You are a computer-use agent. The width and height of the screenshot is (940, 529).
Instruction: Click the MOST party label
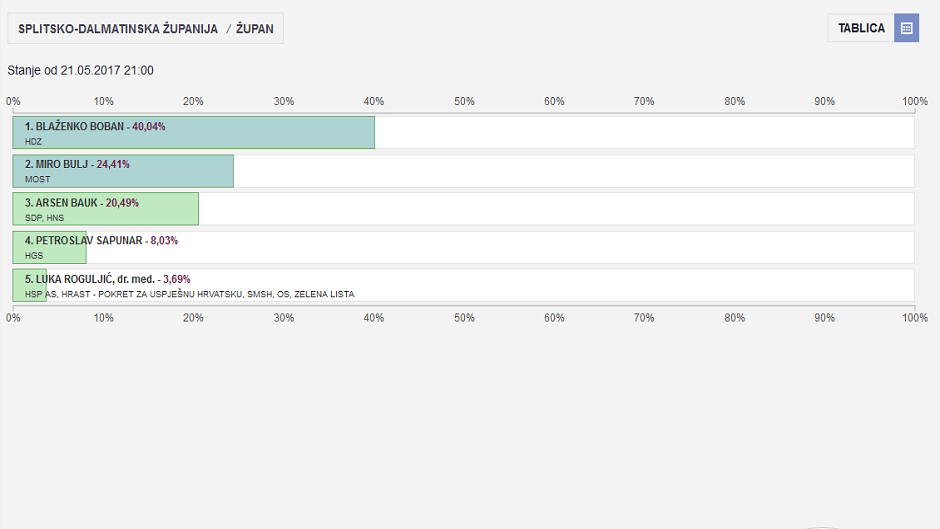(37, 180)
